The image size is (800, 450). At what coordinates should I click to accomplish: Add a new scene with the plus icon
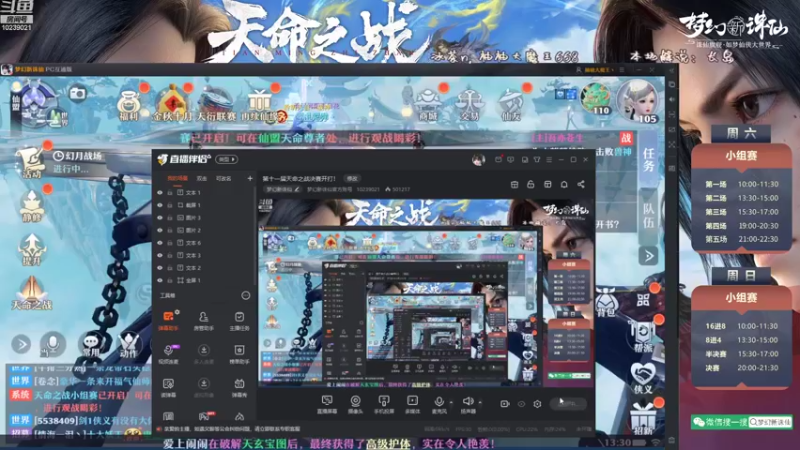tap(250, 179)
